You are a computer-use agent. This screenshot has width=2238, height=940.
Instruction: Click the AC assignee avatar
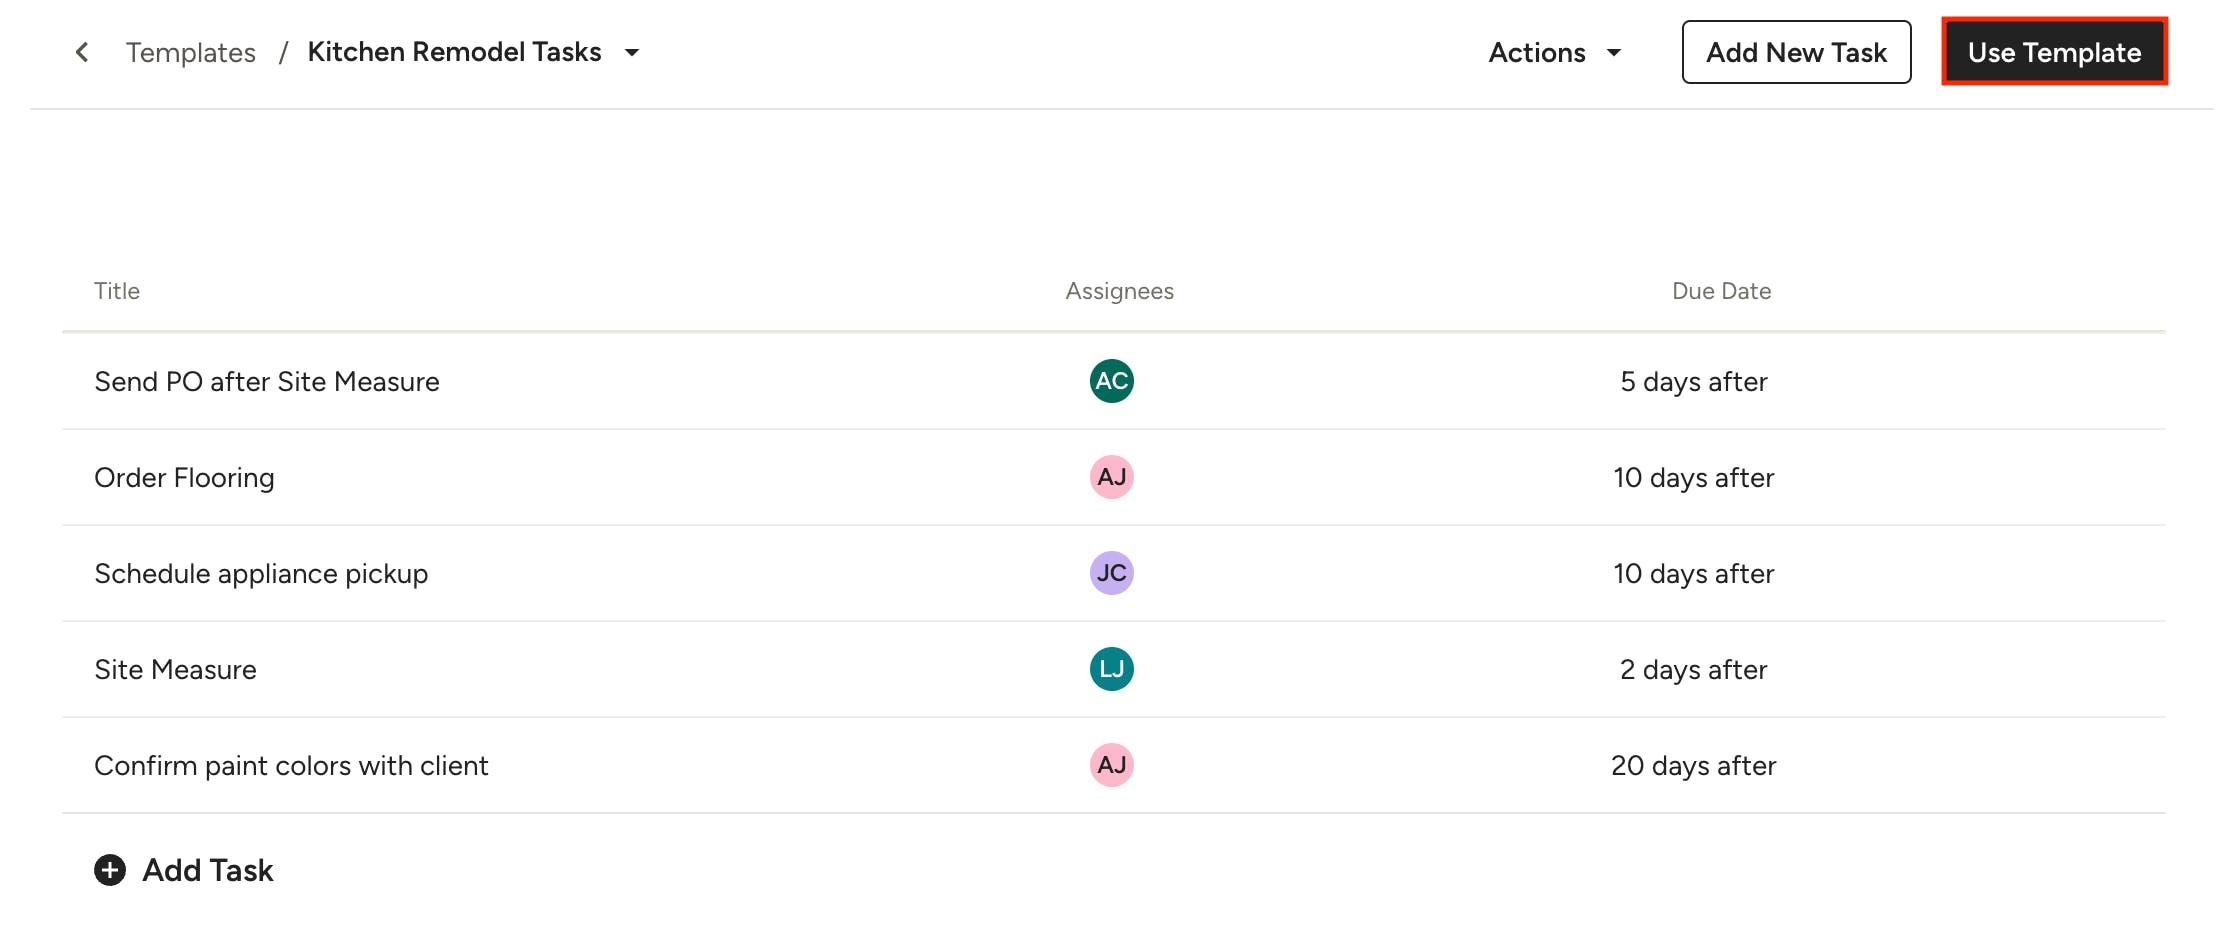(x=1111, y=381)
